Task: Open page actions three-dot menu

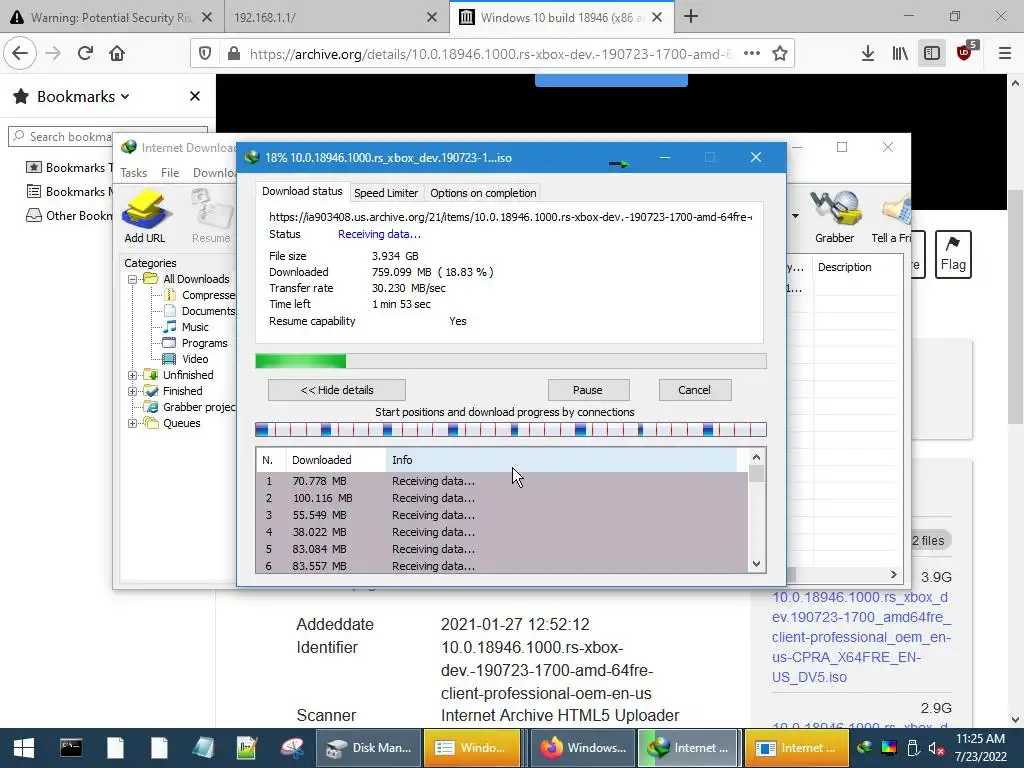Action: (x=752, y=54)
